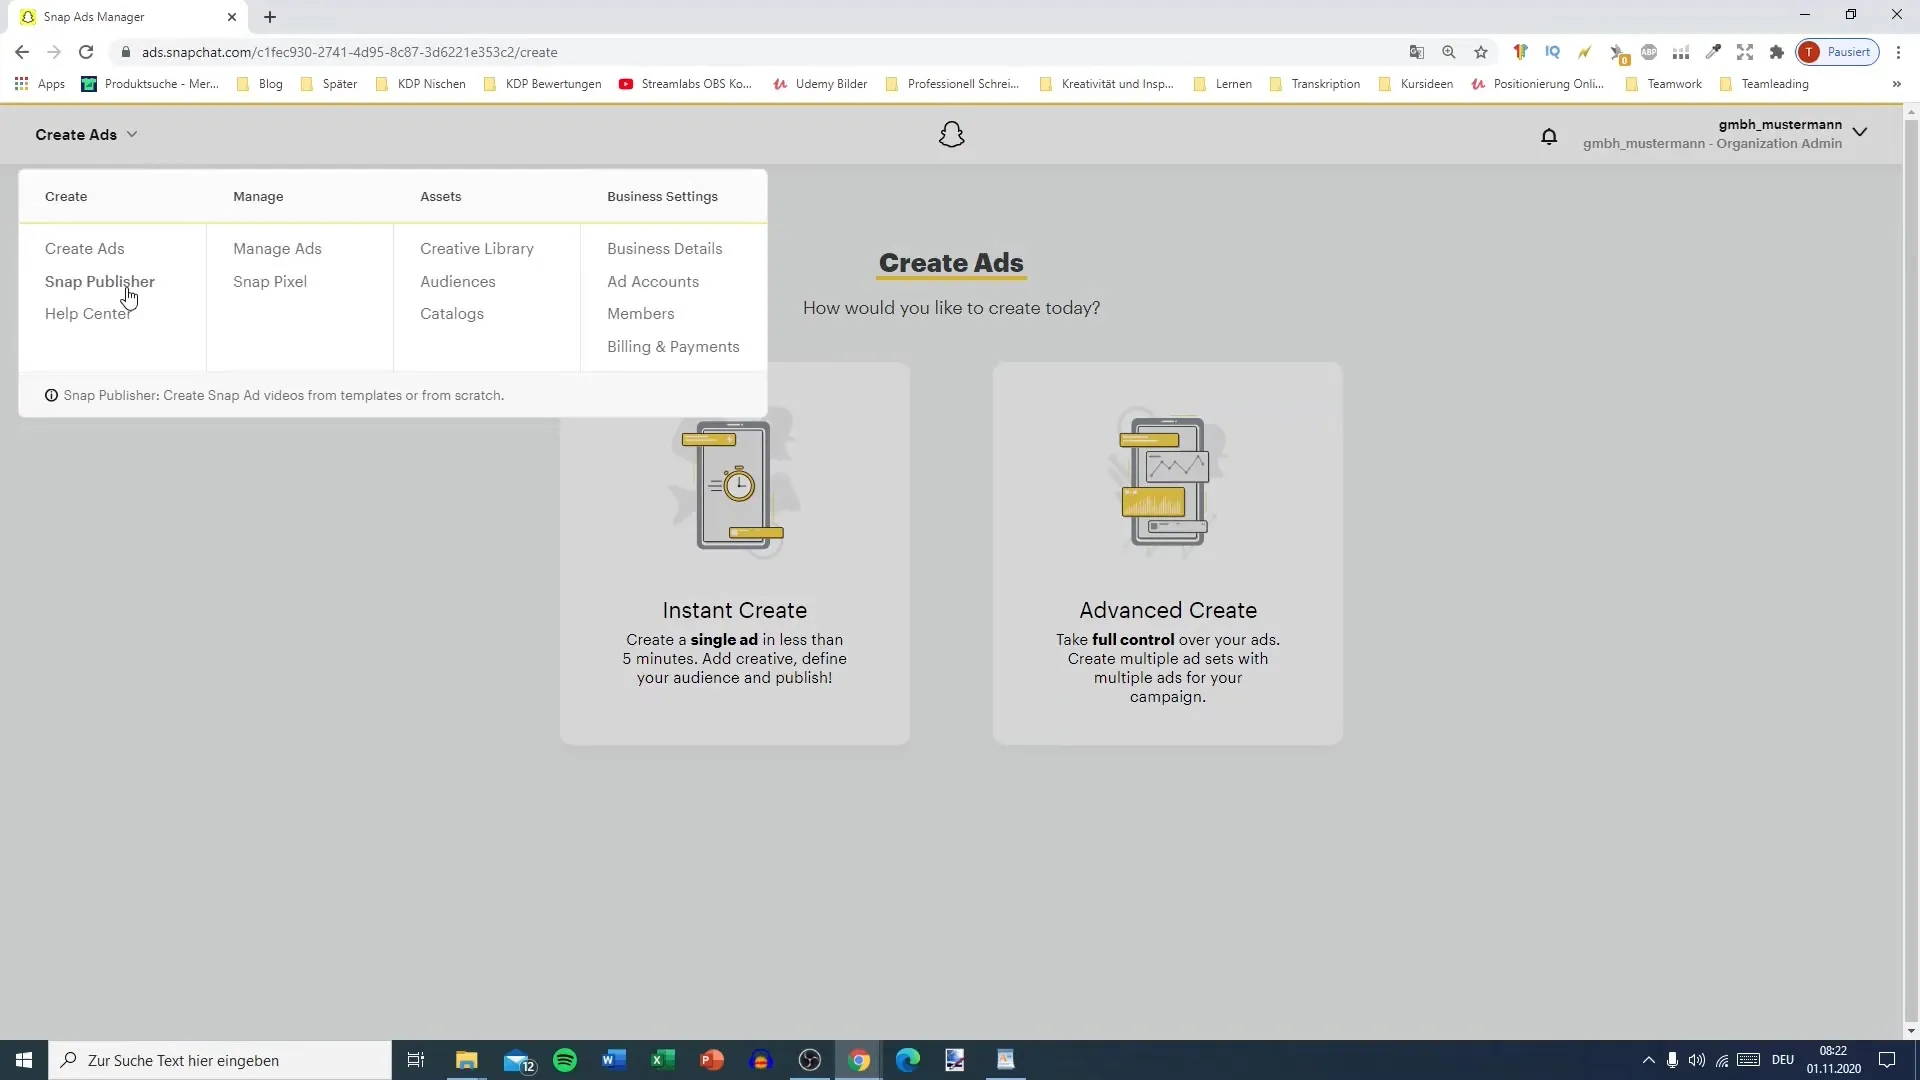This screenshot has height=1080, width=1920.
Task: Show more bookmarks chevron
Action: click(x=1897, y=84)
